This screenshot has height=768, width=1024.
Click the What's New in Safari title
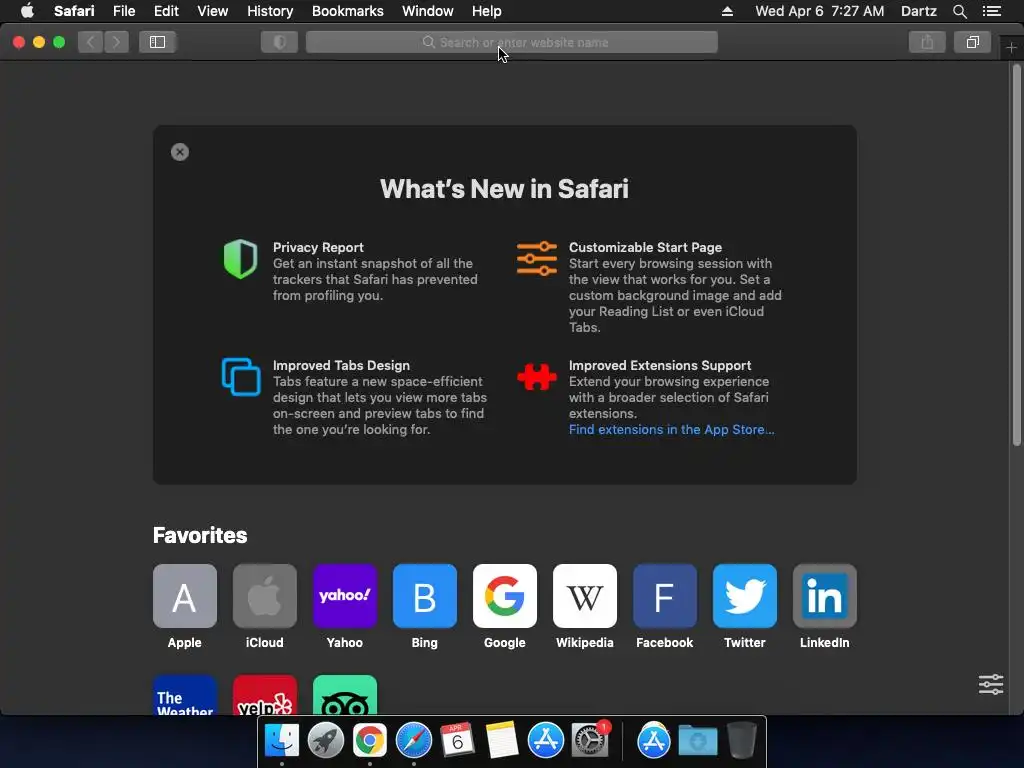(x=504, y=189)
